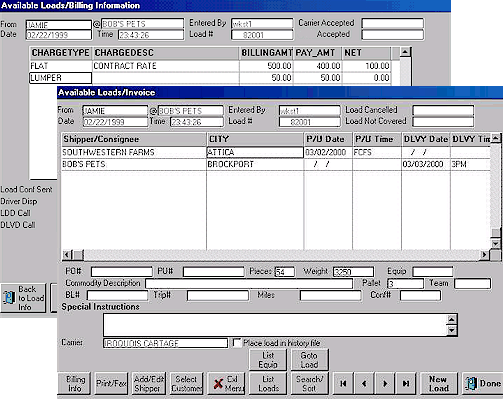This screenshot has height=399, width=503.
Task: Click the Team input field
Action: (x=473, y=283)
